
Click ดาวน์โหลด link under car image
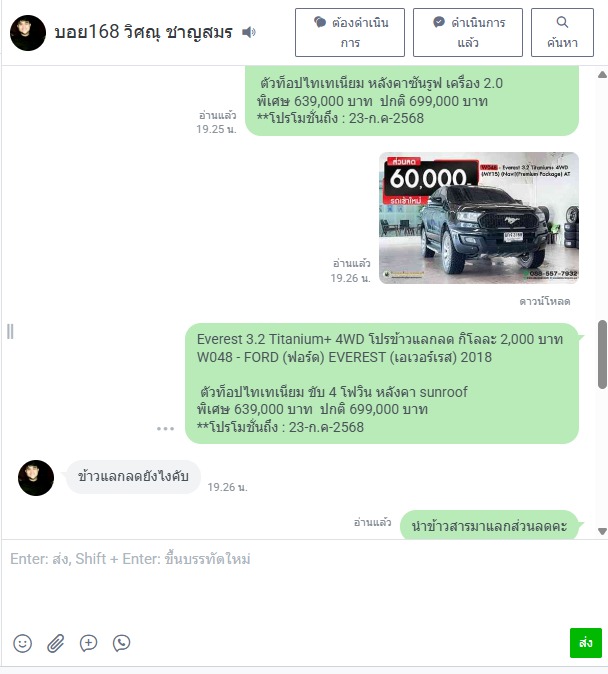click(x=545, y=301)
